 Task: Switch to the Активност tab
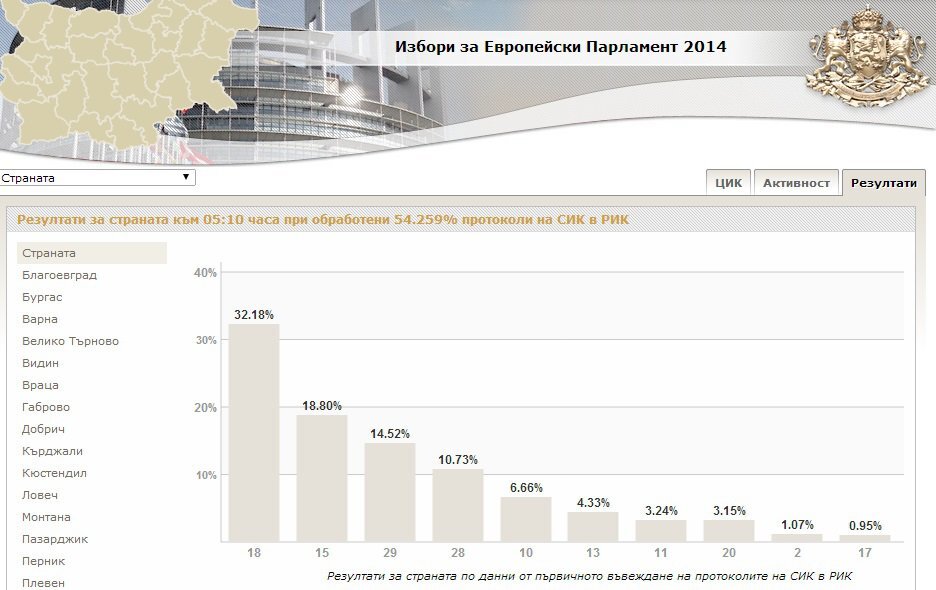(796, 183)
